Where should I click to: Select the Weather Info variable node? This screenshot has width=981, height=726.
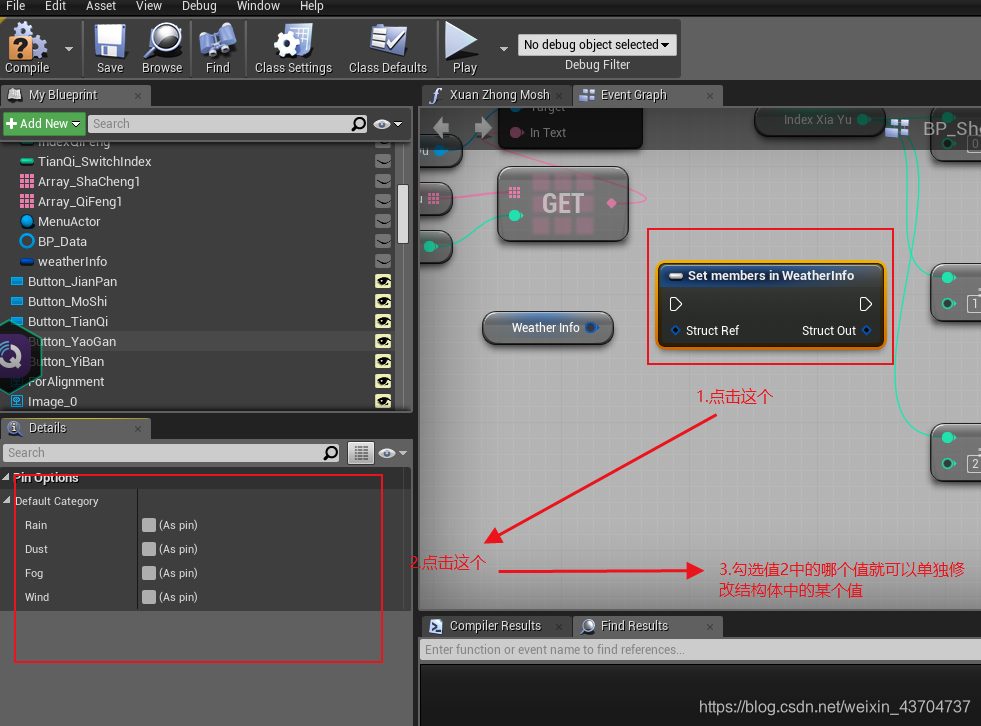coord(547,328)
